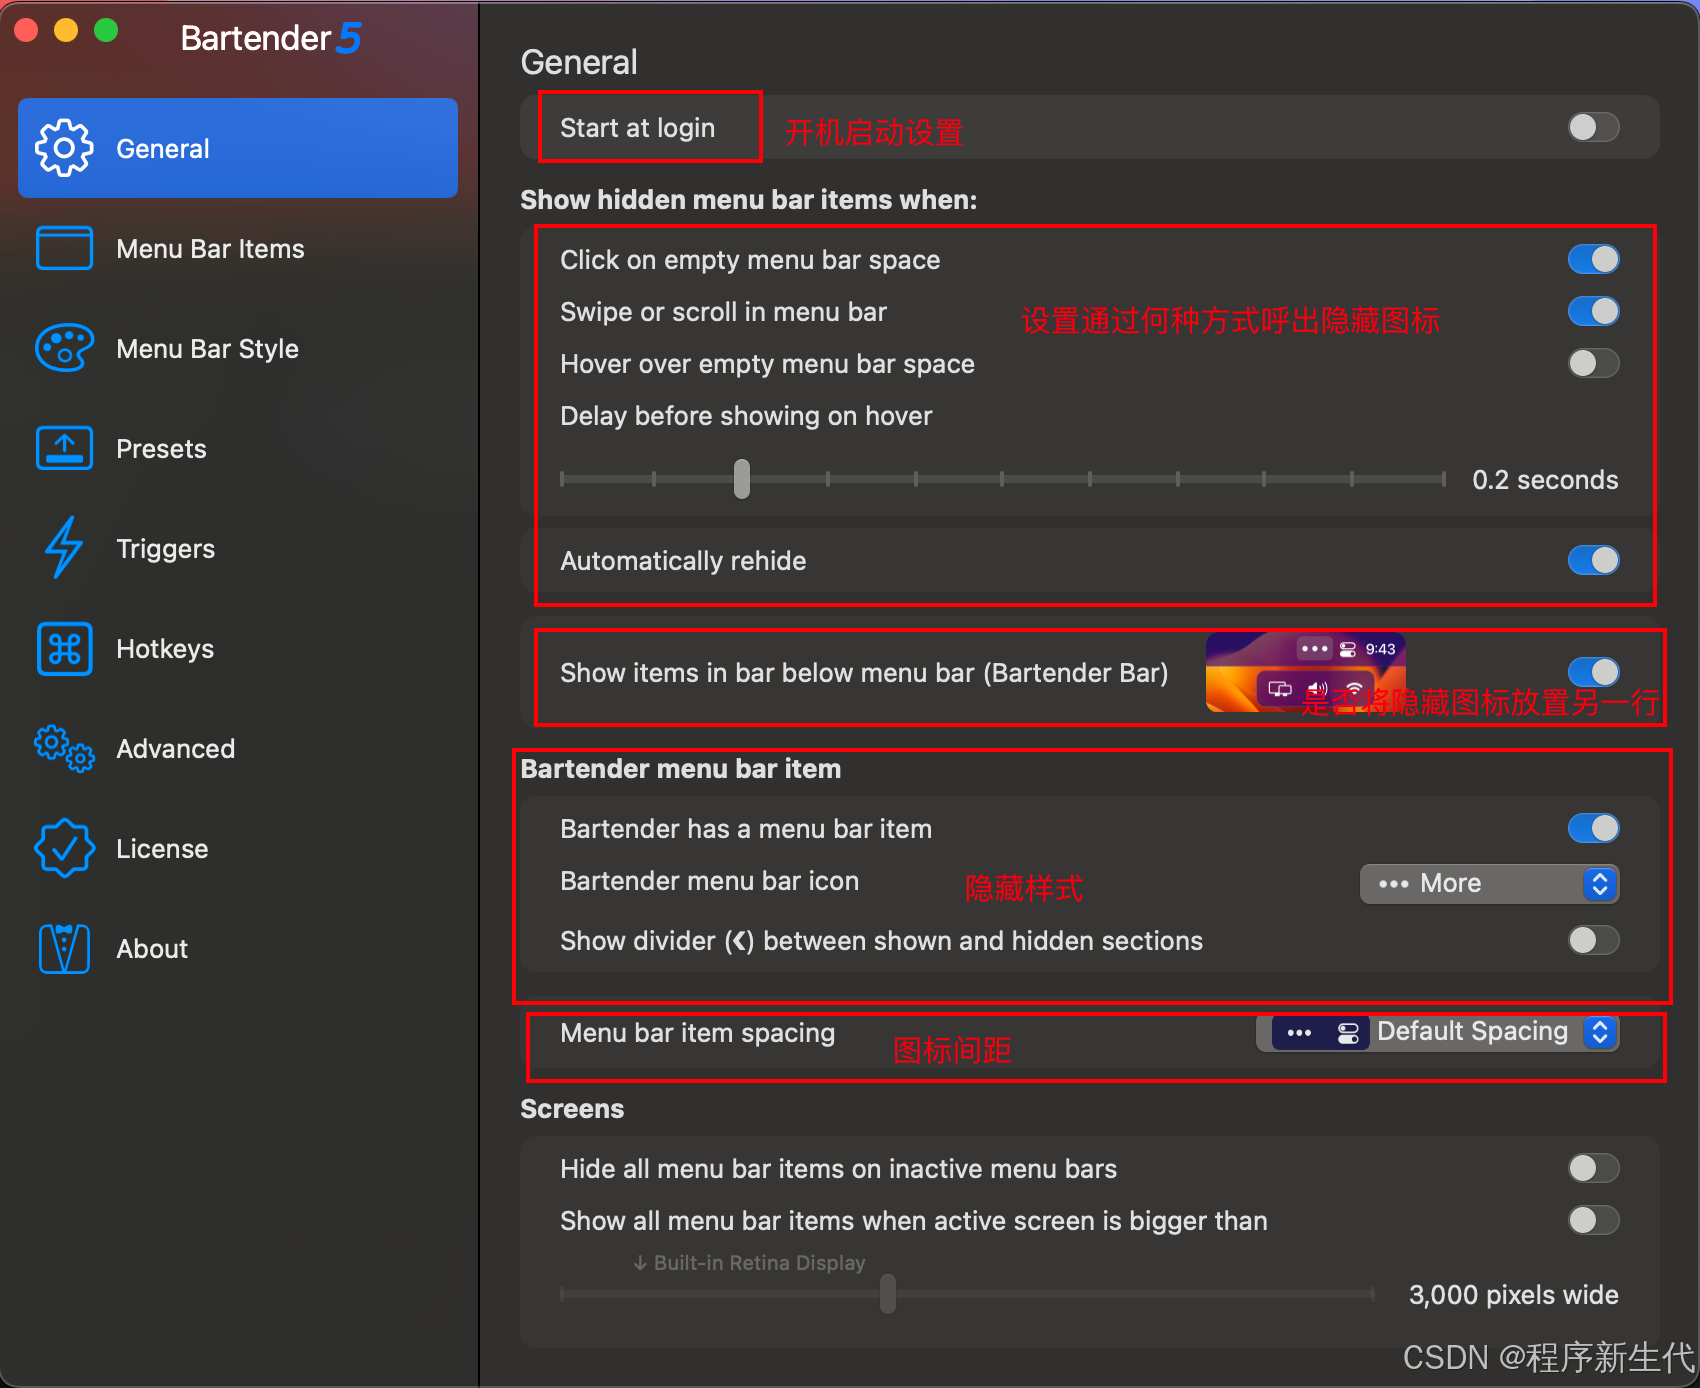This screenshot has height=1388, width=1700.
Task: Click the Bartender 5 title logo
Action: [271, 38]
